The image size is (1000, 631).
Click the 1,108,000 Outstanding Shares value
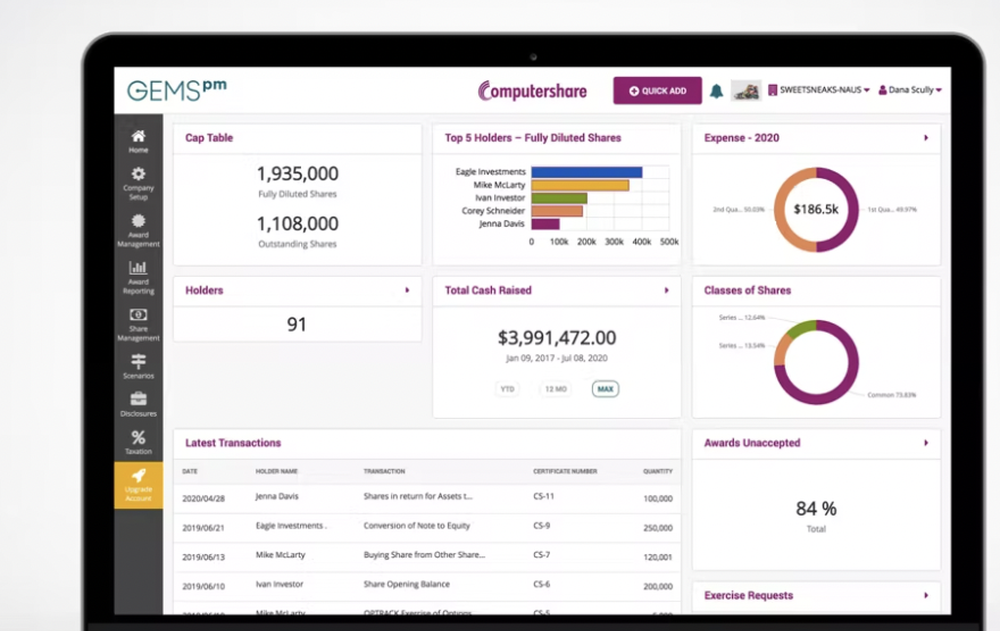pyautogui.click(x=297, y=224)
